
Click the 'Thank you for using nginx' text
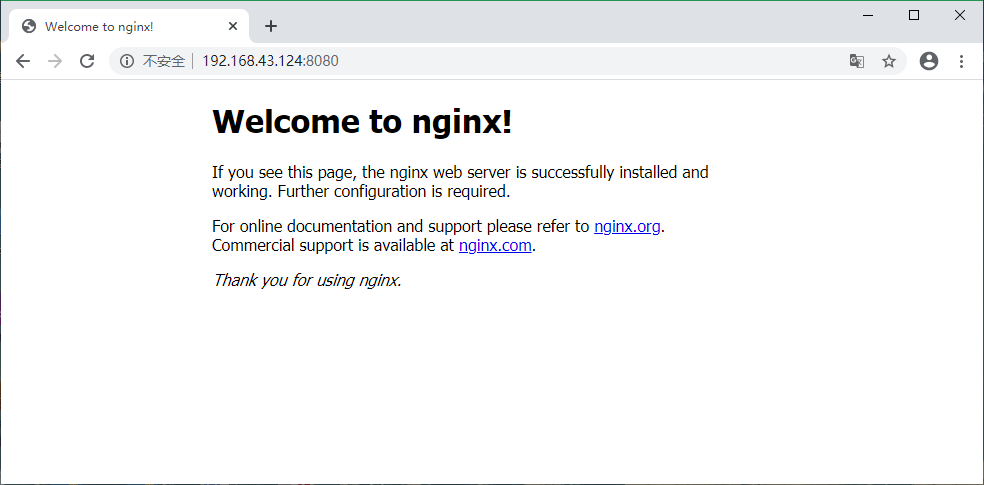(x=307, y=280)
